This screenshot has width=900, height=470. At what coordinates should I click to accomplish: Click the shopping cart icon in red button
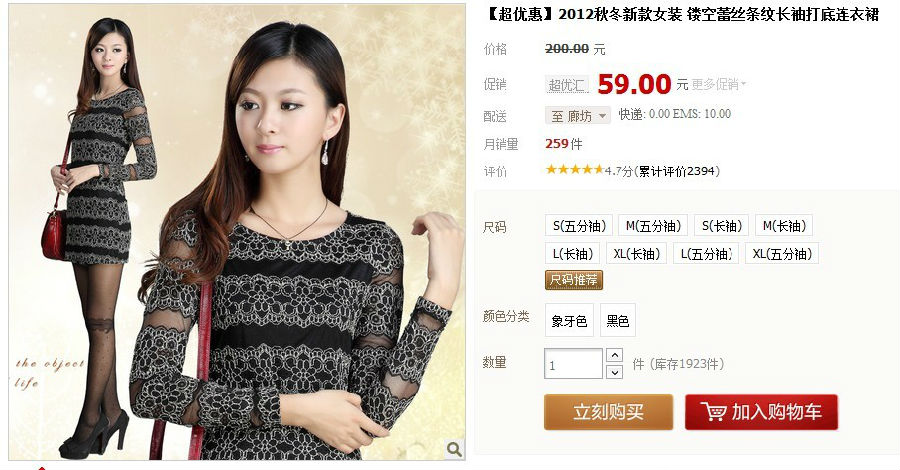click(713, 411)
